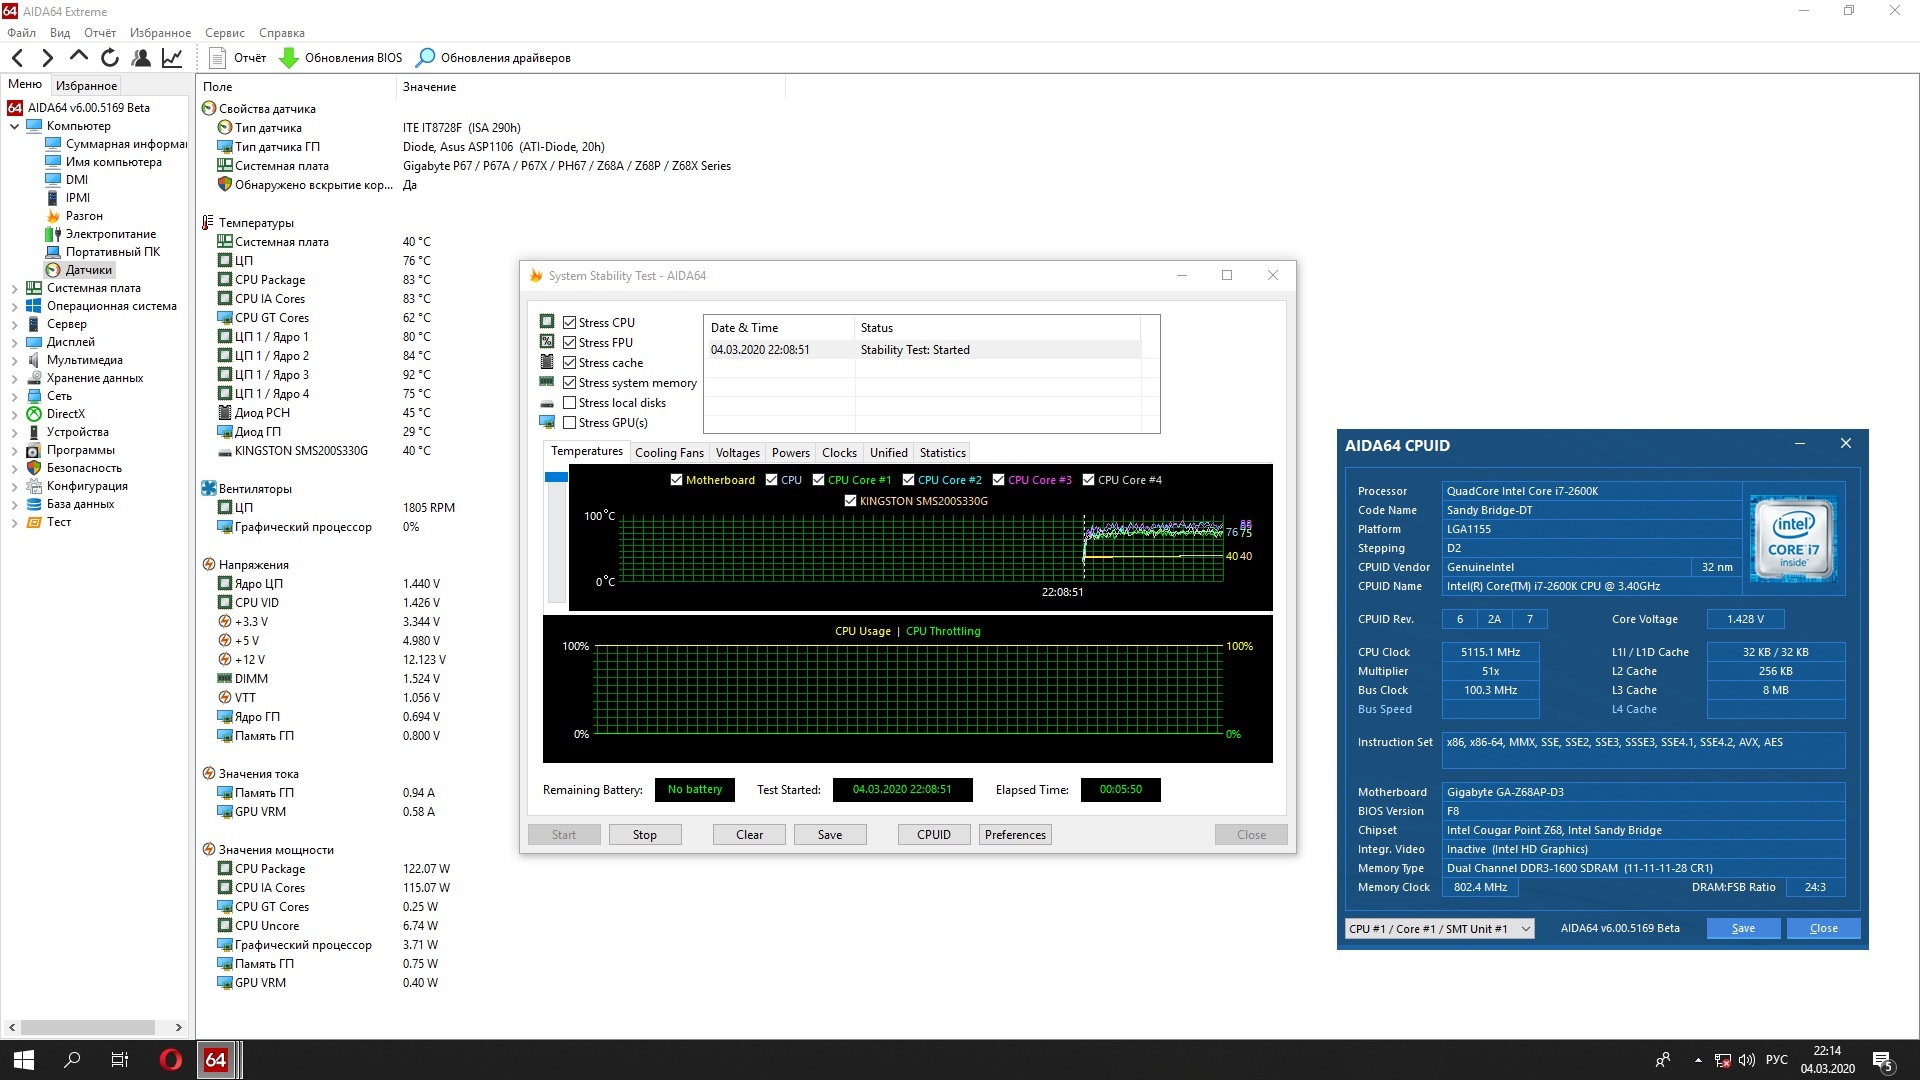Image resolution: width=1920 pixels, height=1080 pixels.
Task: Expand the Системная плата tree node
Action: coord(14,288)
